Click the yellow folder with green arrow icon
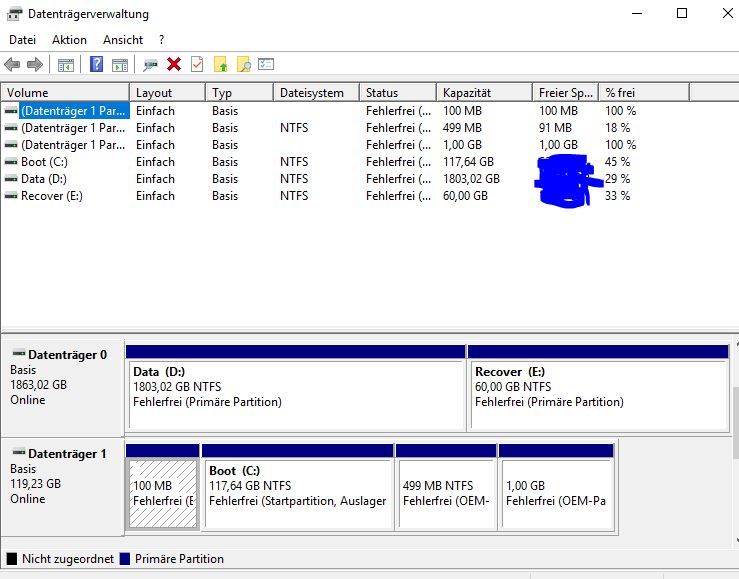The width and height of the screenshot is (739, 579). click(221, 65)
